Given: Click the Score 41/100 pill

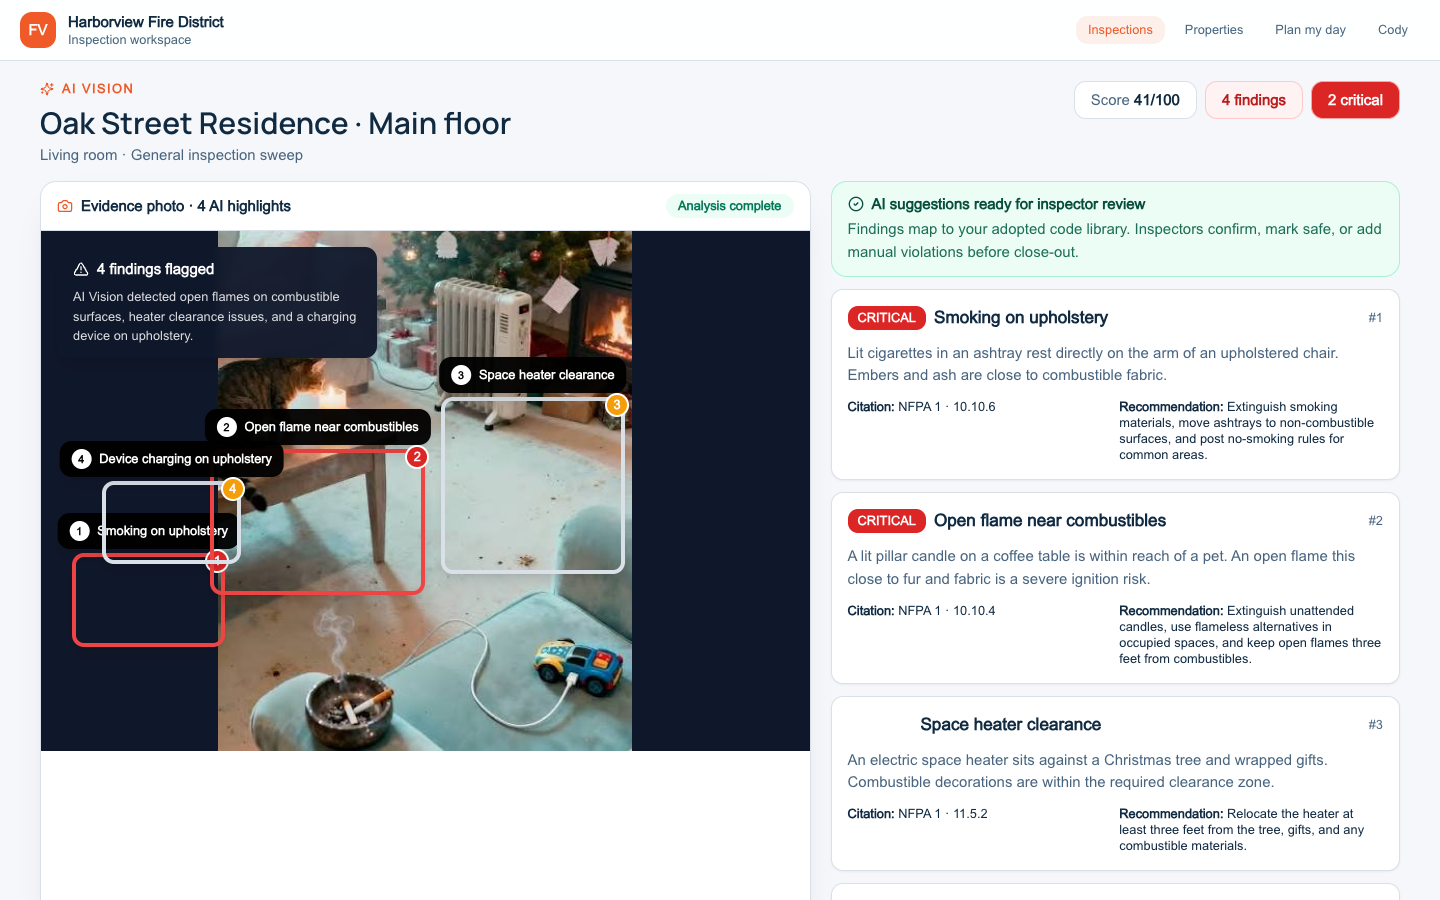Looking at the screenshot, I should pyautogui.click(x=1135, y=100).
